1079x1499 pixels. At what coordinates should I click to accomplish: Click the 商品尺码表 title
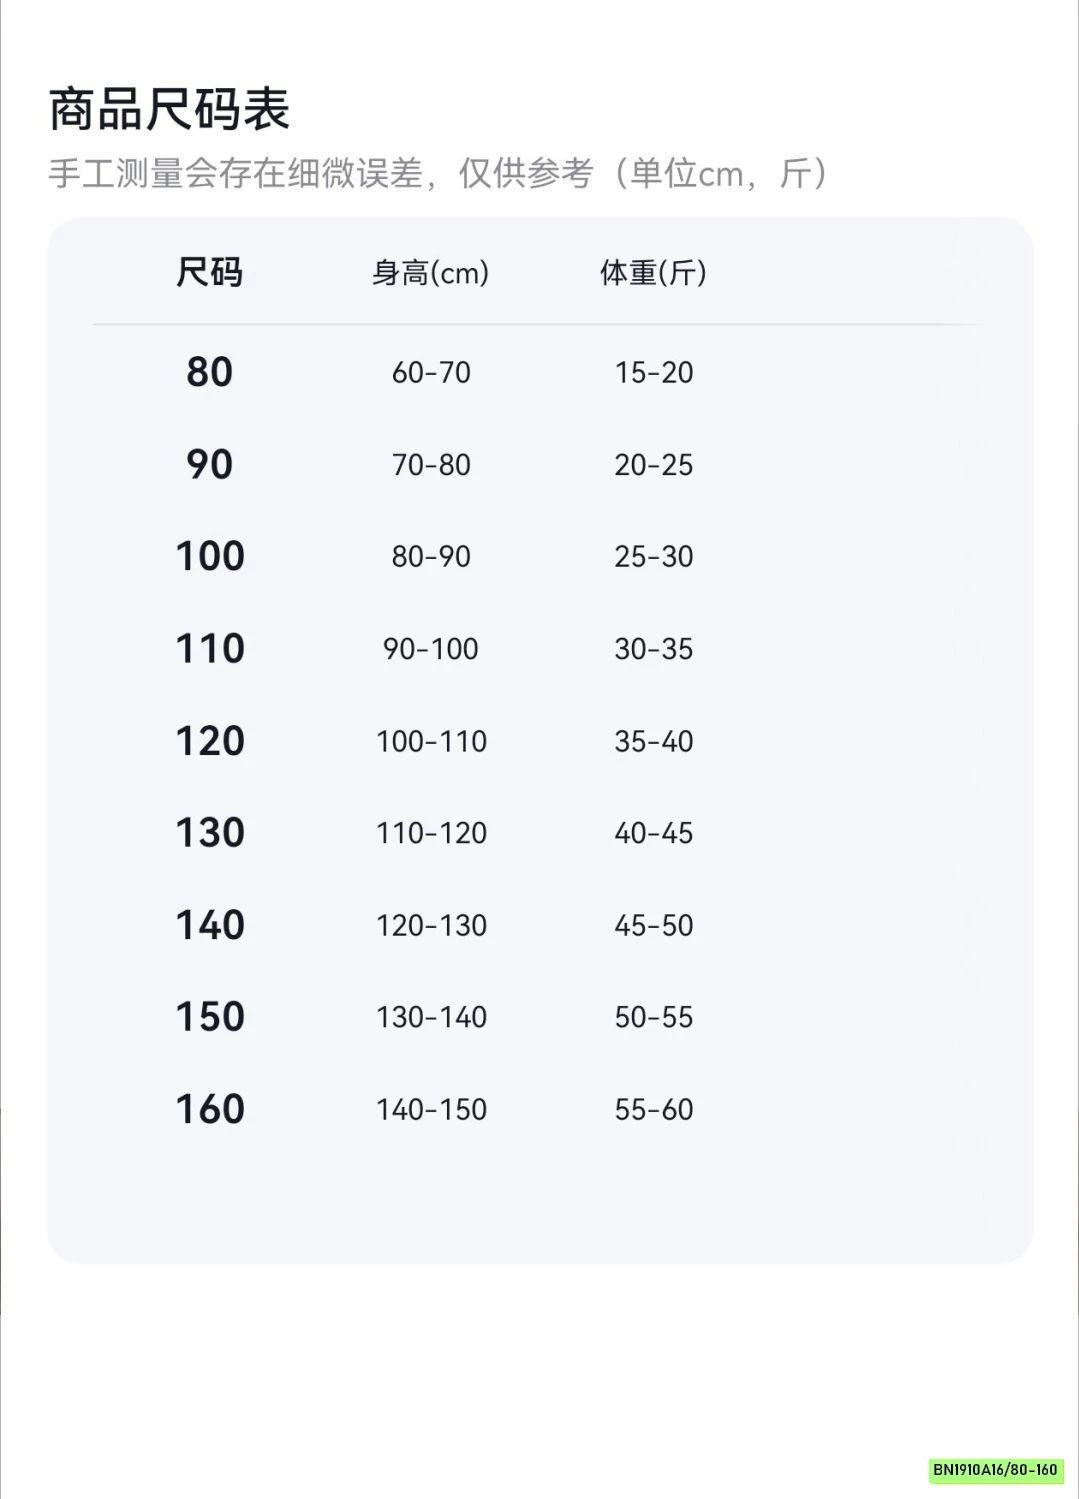[169, 109]
